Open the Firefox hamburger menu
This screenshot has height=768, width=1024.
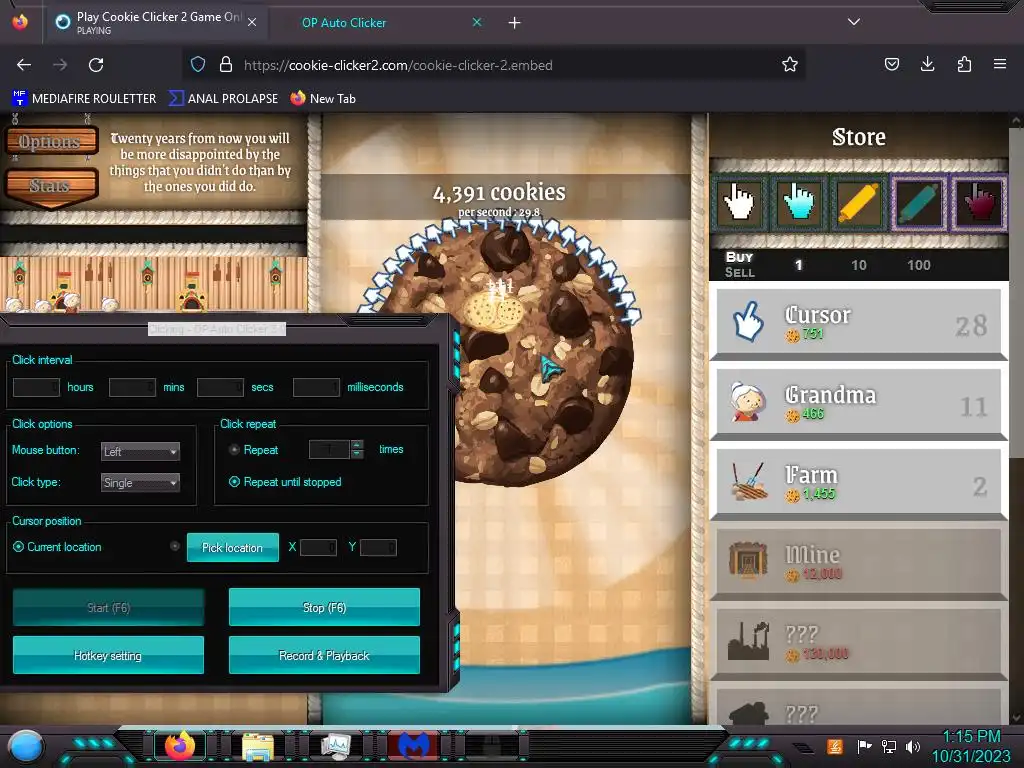pos(1000,64)
